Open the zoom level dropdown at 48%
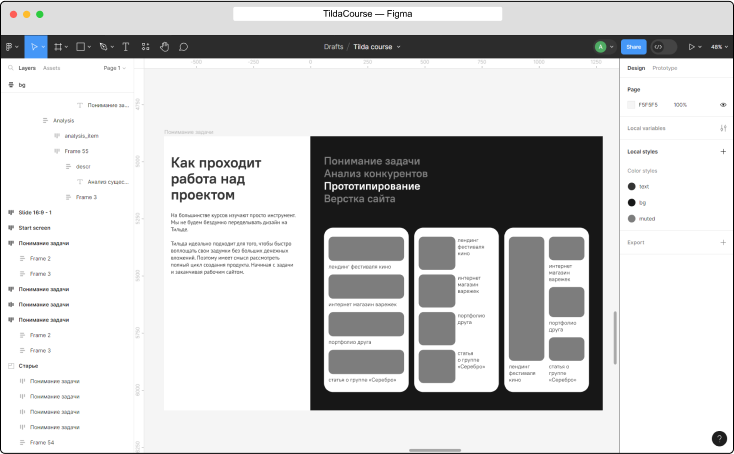 click(719, 47)
